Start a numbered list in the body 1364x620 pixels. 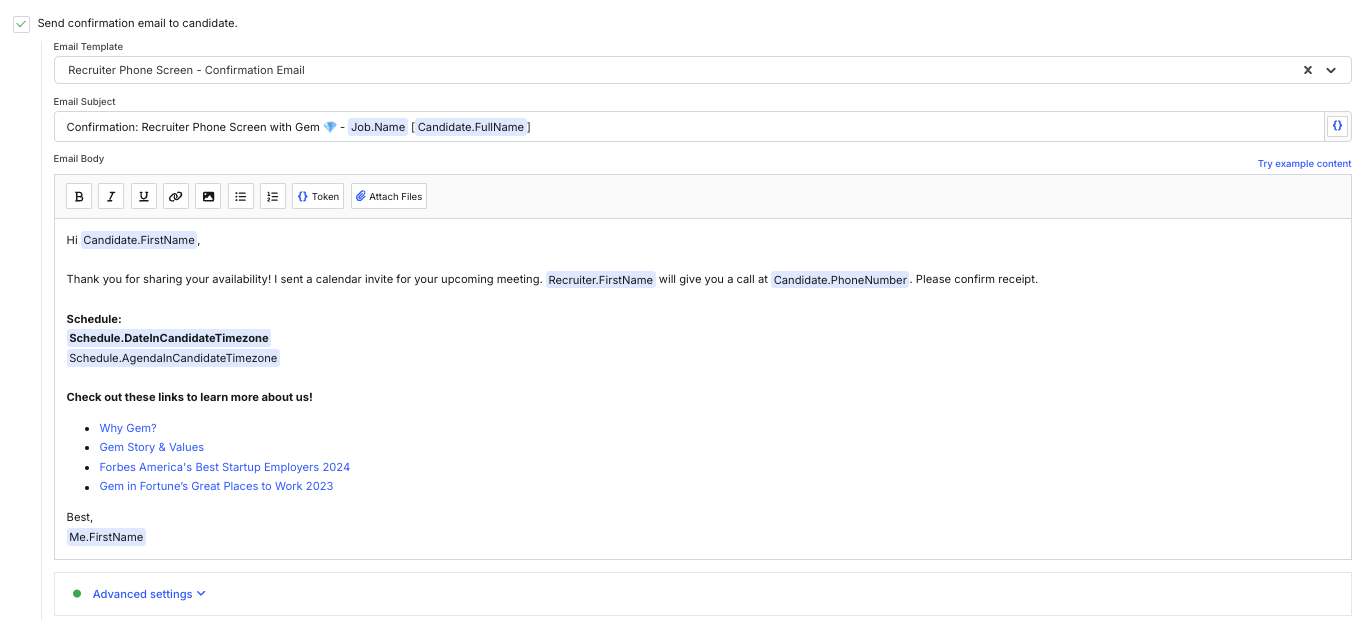[273, 197]
